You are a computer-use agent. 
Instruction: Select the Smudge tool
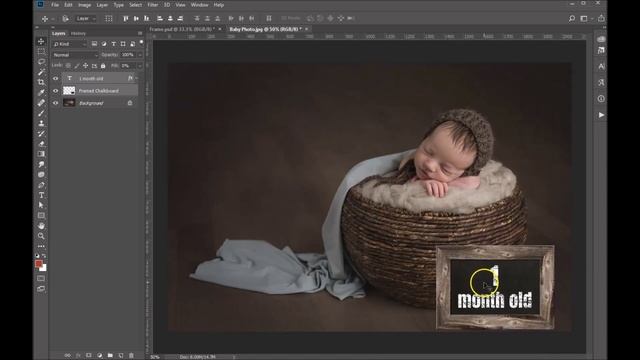point(41,164)
